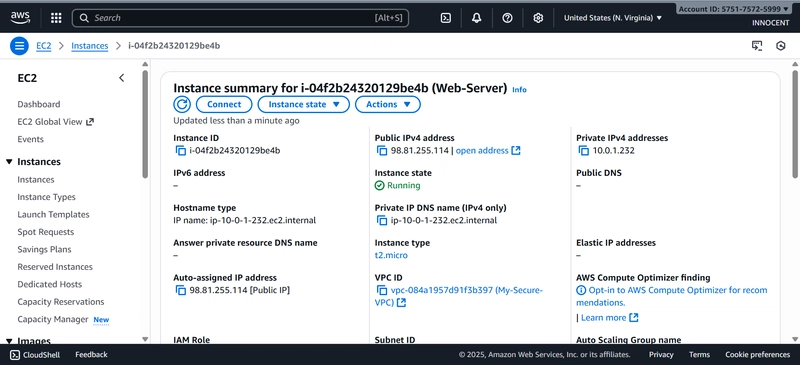Click external link icon after My-Secure-VPC
The height and width of the screenshot is (365, 800).
[x=402, y=303]
